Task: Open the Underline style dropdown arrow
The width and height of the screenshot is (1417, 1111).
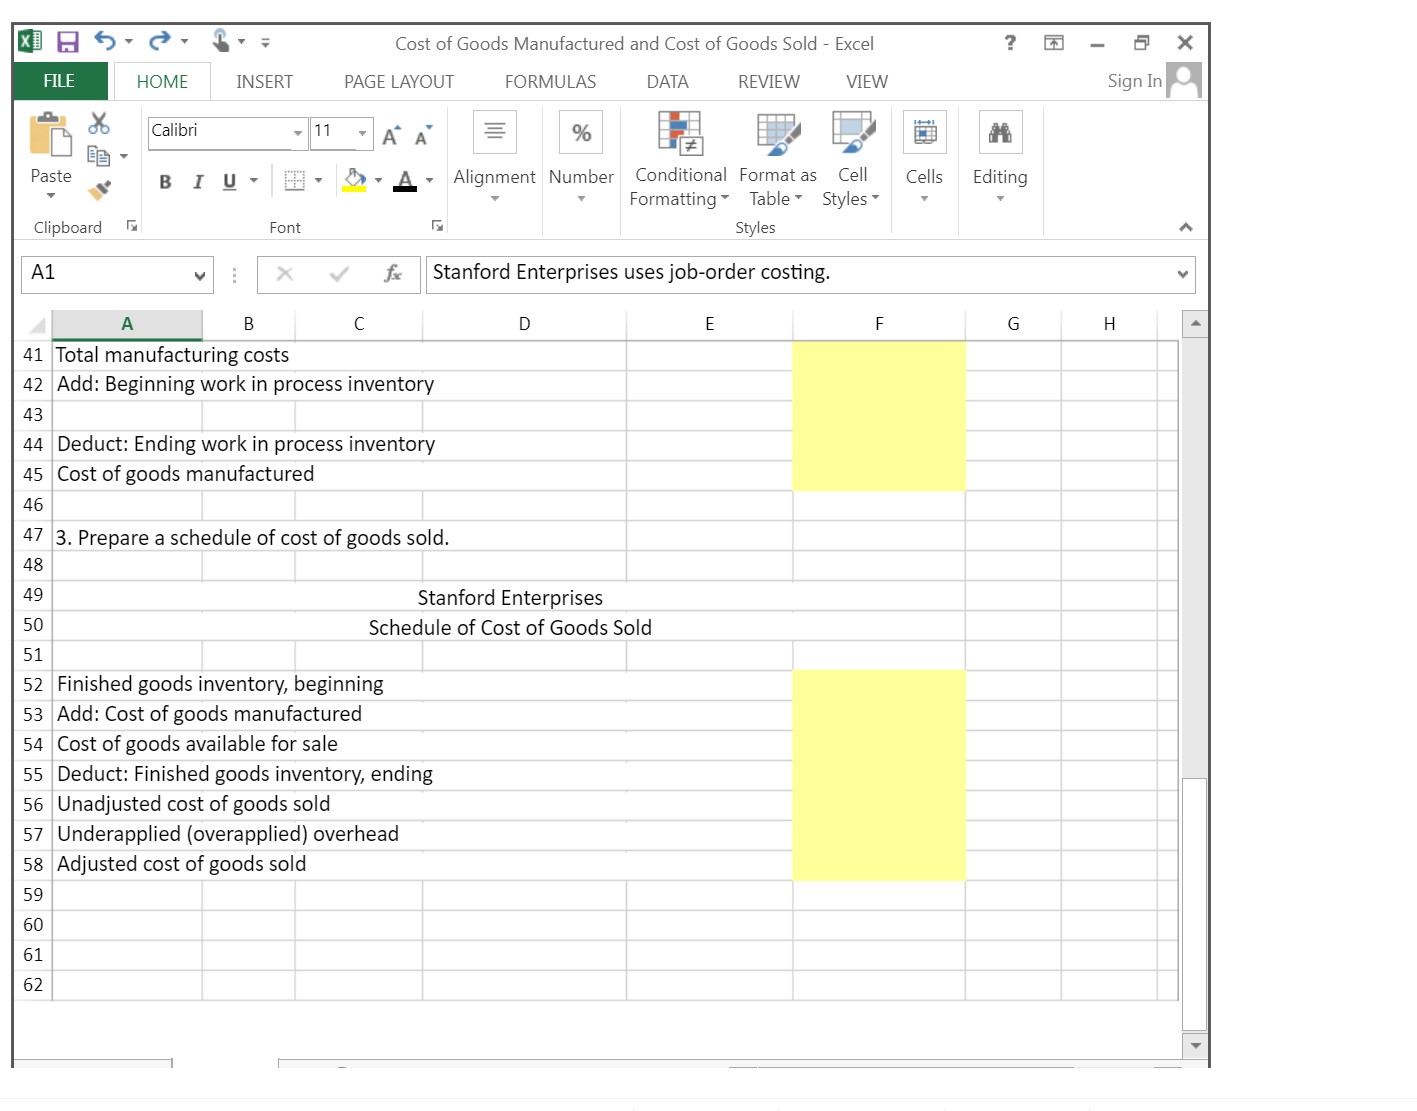Action: coord(254,181)
